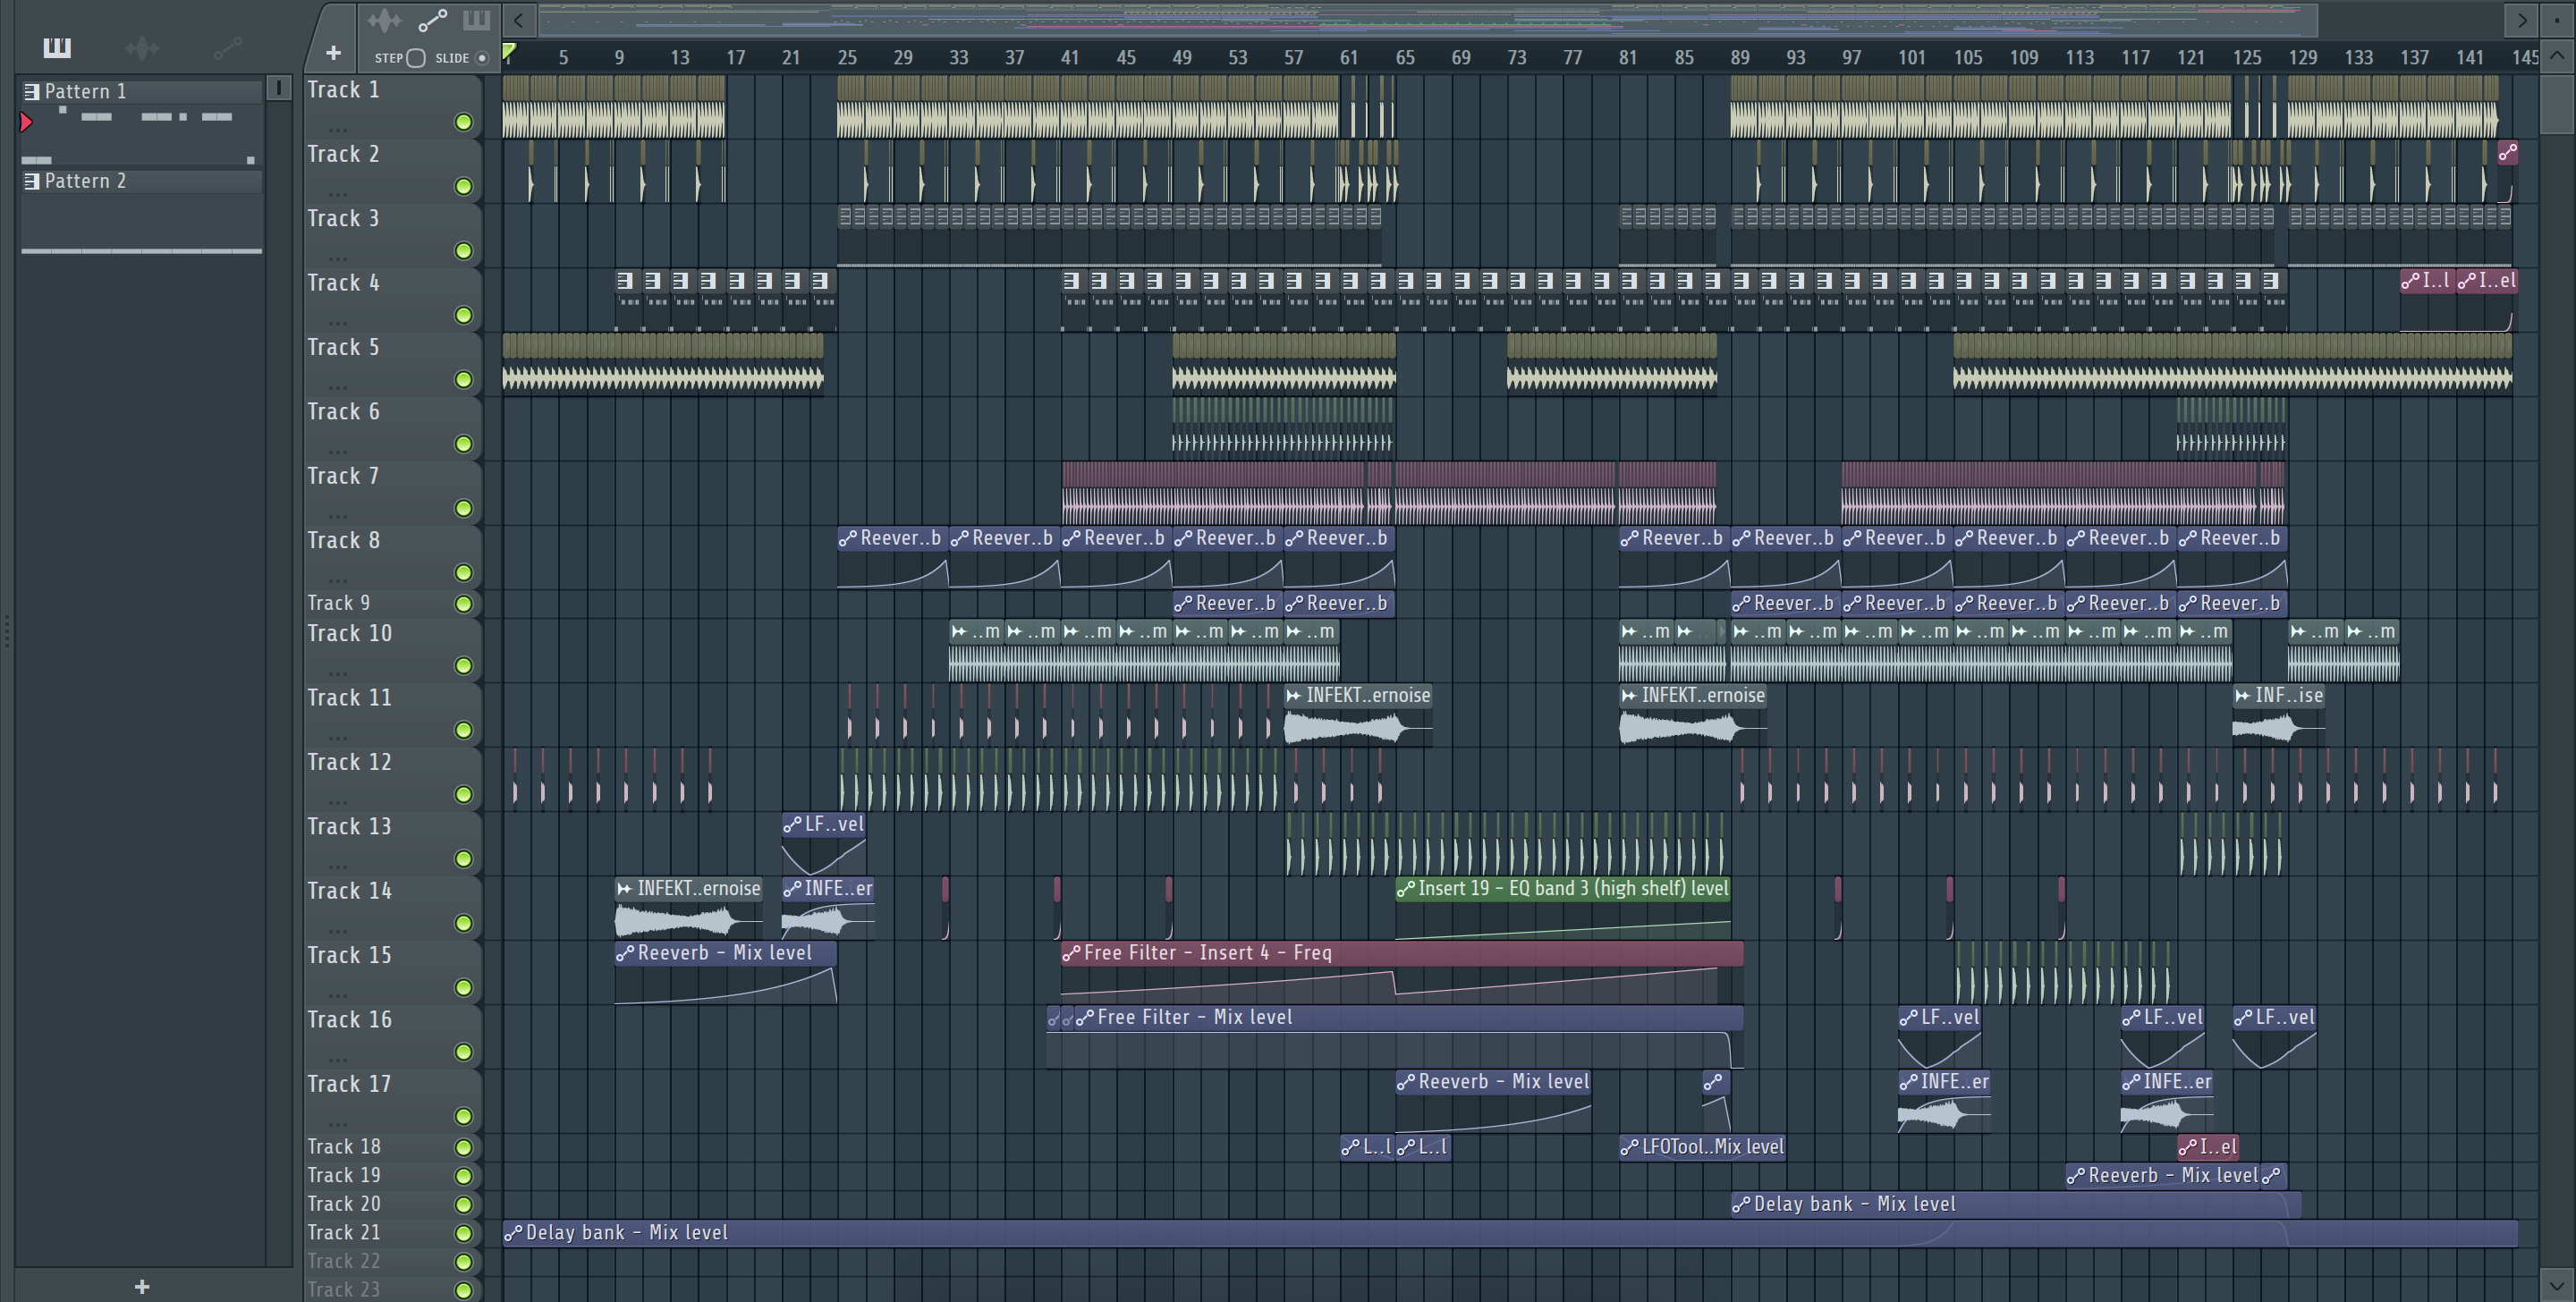Open clip menu of Free Filter Insert 4 Freq
The width and height of the screenshot is (2576, 1302).
click(x=1072, y=953)
